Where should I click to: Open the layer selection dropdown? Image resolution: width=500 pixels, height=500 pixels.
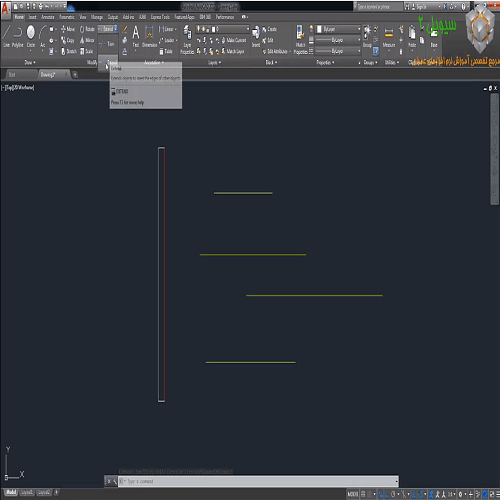pos(222,29)
